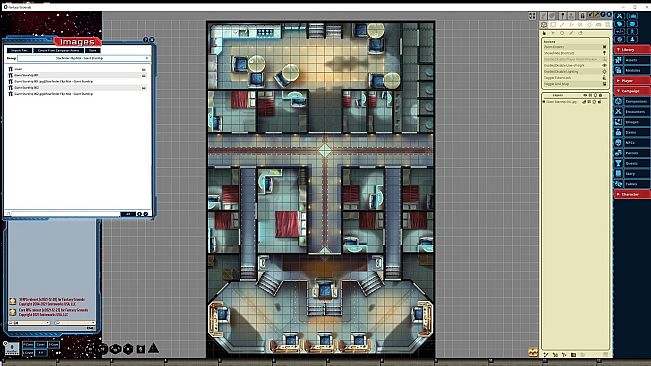
Task: Pick the square d6 die
Action: coord(141,349)
